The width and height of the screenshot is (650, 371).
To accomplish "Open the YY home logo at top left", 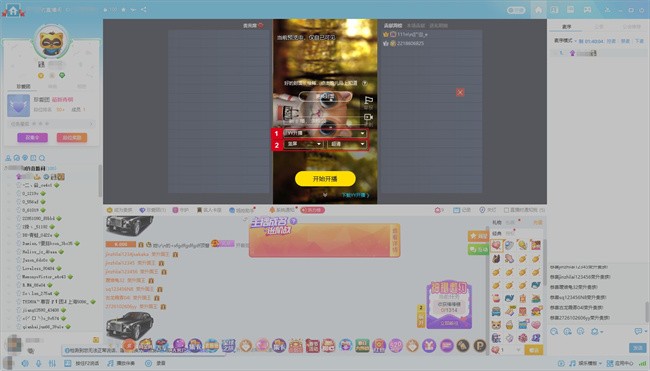I will point(13,10).
